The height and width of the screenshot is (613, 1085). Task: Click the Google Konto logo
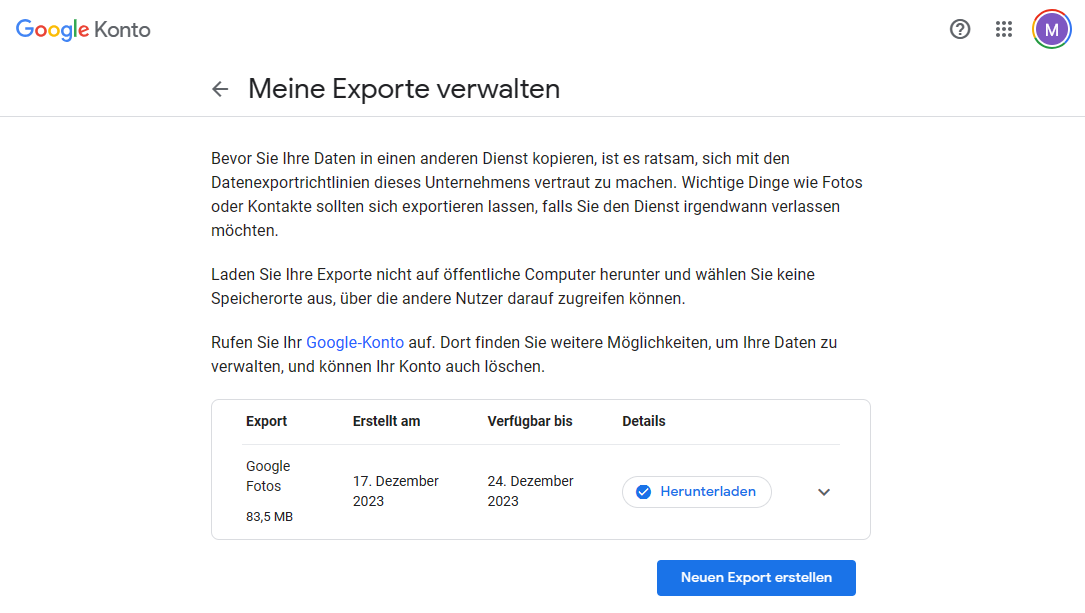click(82, 29)
